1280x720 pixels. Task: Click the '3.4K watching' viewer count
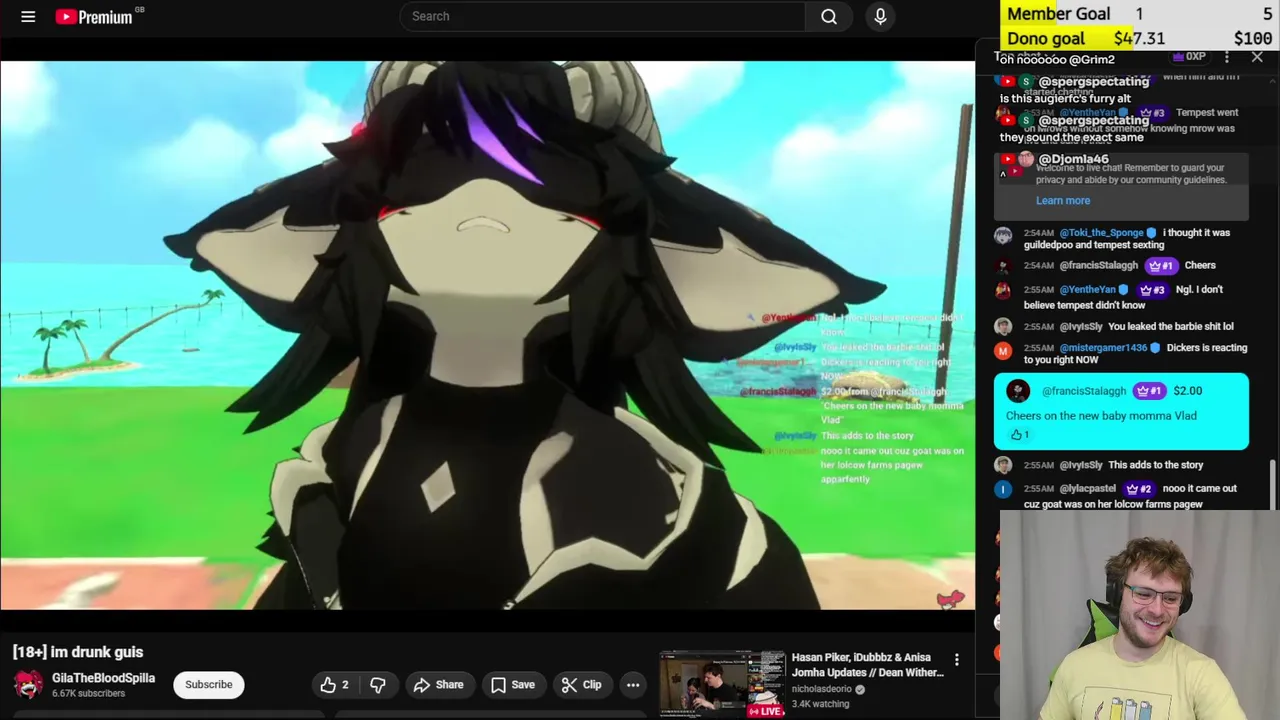(820, 704)
